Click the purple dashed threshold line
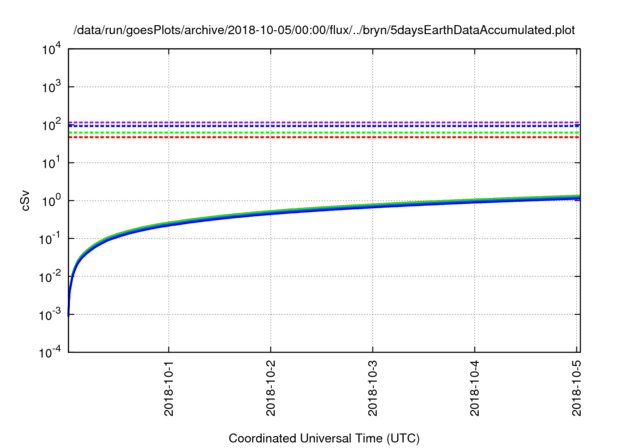The height and width of the screenshot is (448, 640). coord(324,122)
